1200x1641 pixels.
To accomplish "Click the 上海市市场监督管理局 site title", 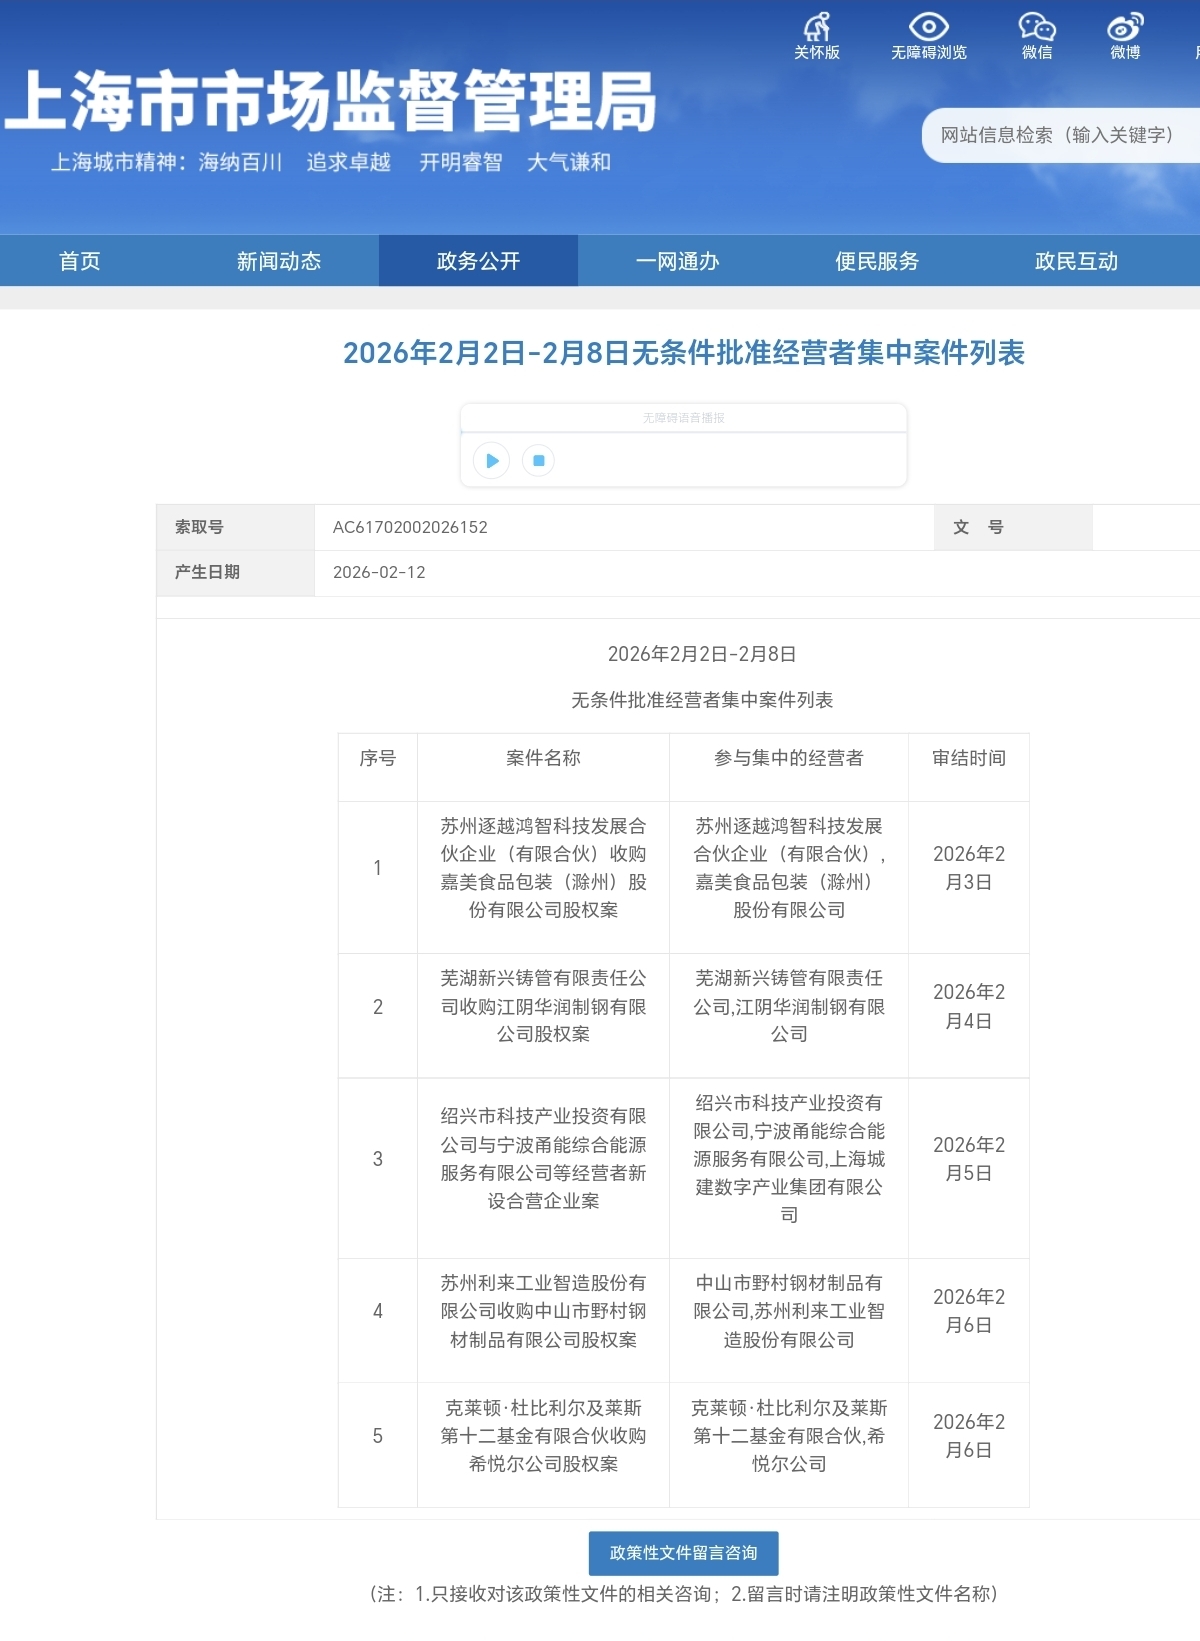I will (330, 101).
